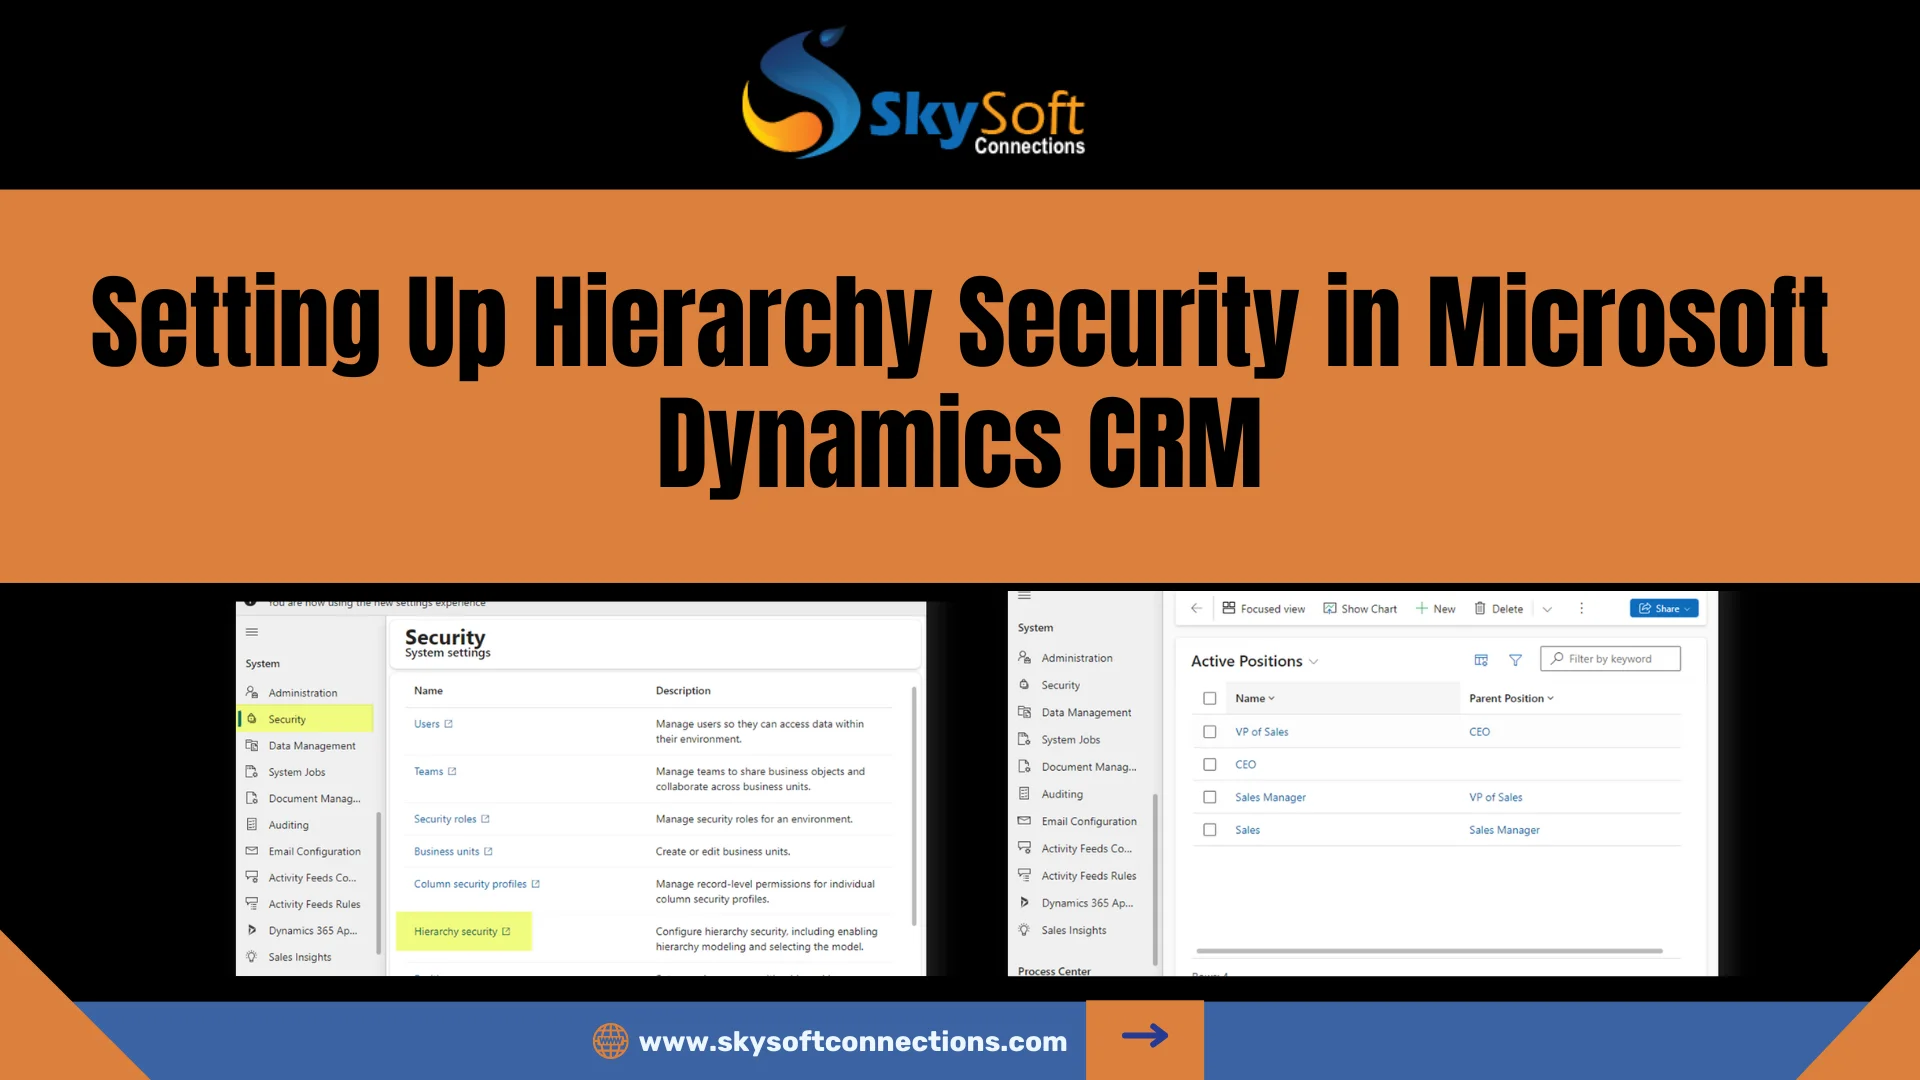Select highlighted Security item in left screenshot

(306, 719)
